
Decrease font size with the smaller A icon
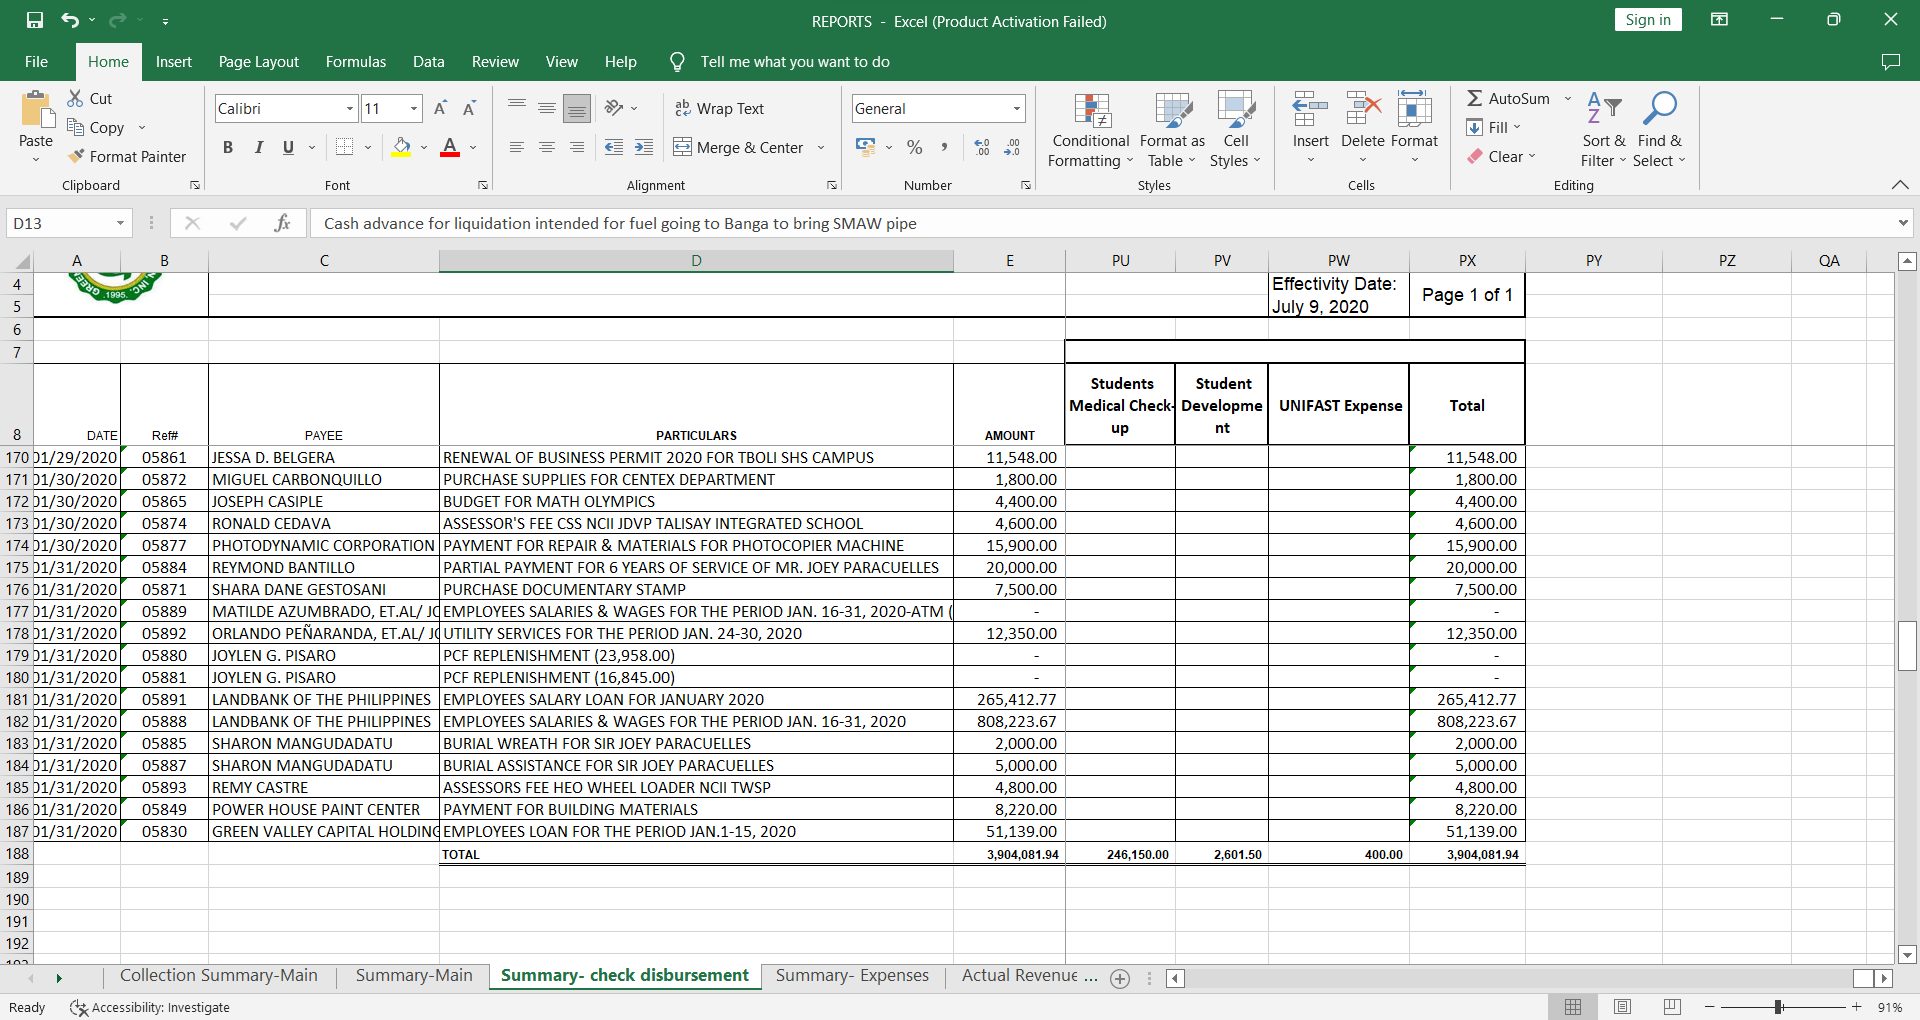(469, 108)
